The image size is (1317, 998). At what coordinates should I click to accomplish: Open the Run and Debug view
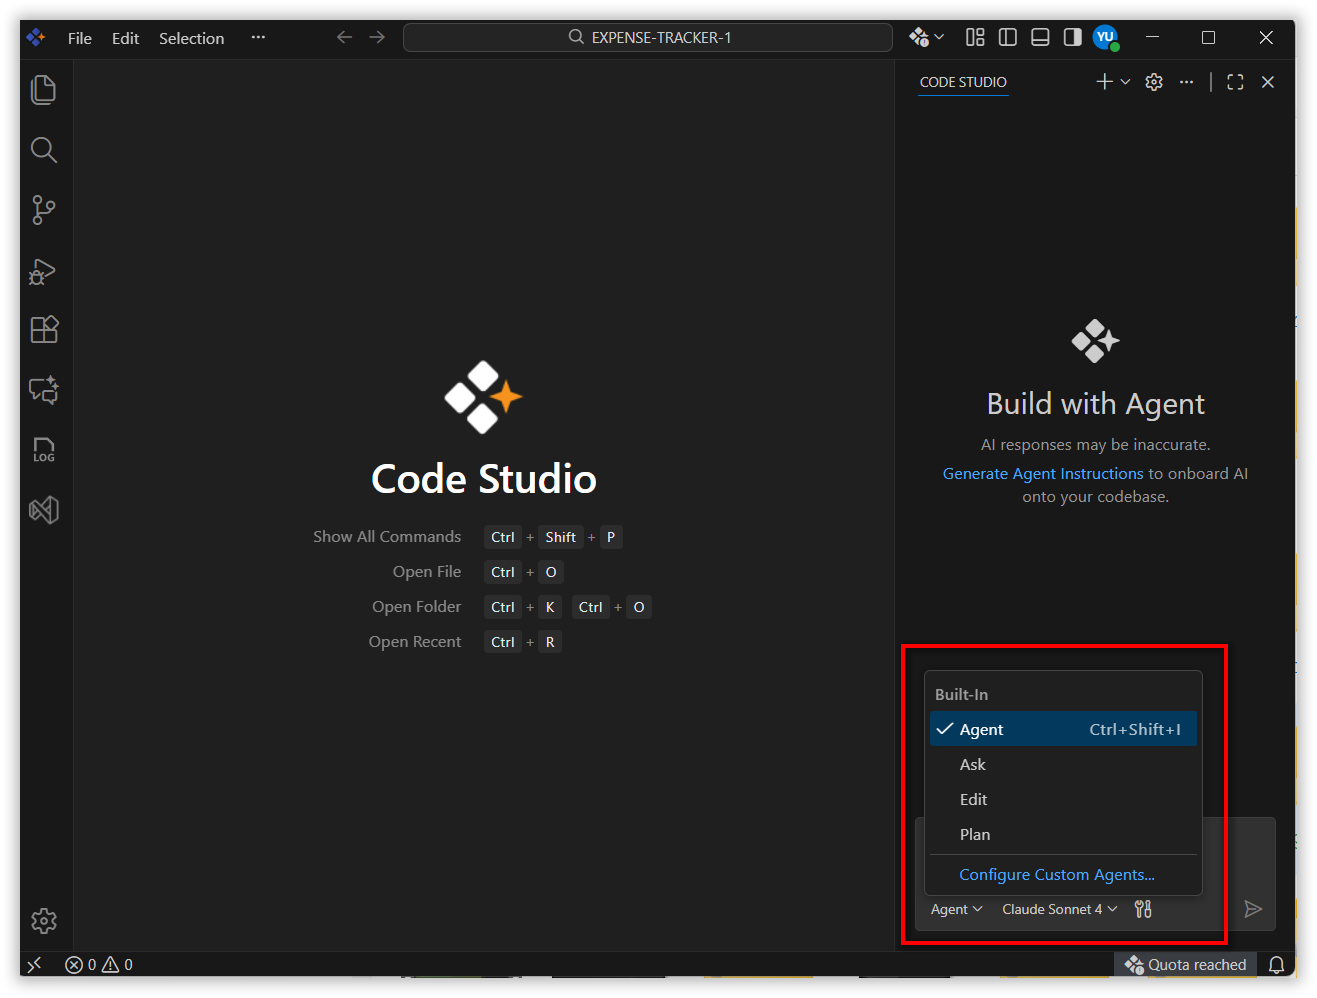[44, 271]
